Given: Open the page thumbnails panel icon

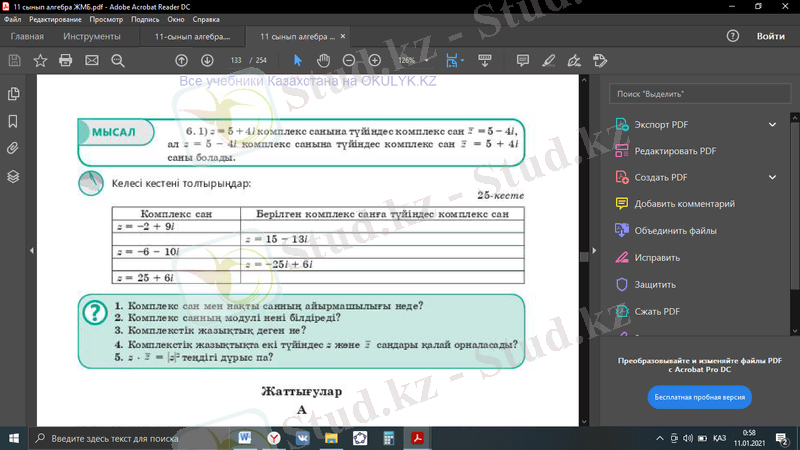Looking at the screenshot, I should (x=14, y=94).
